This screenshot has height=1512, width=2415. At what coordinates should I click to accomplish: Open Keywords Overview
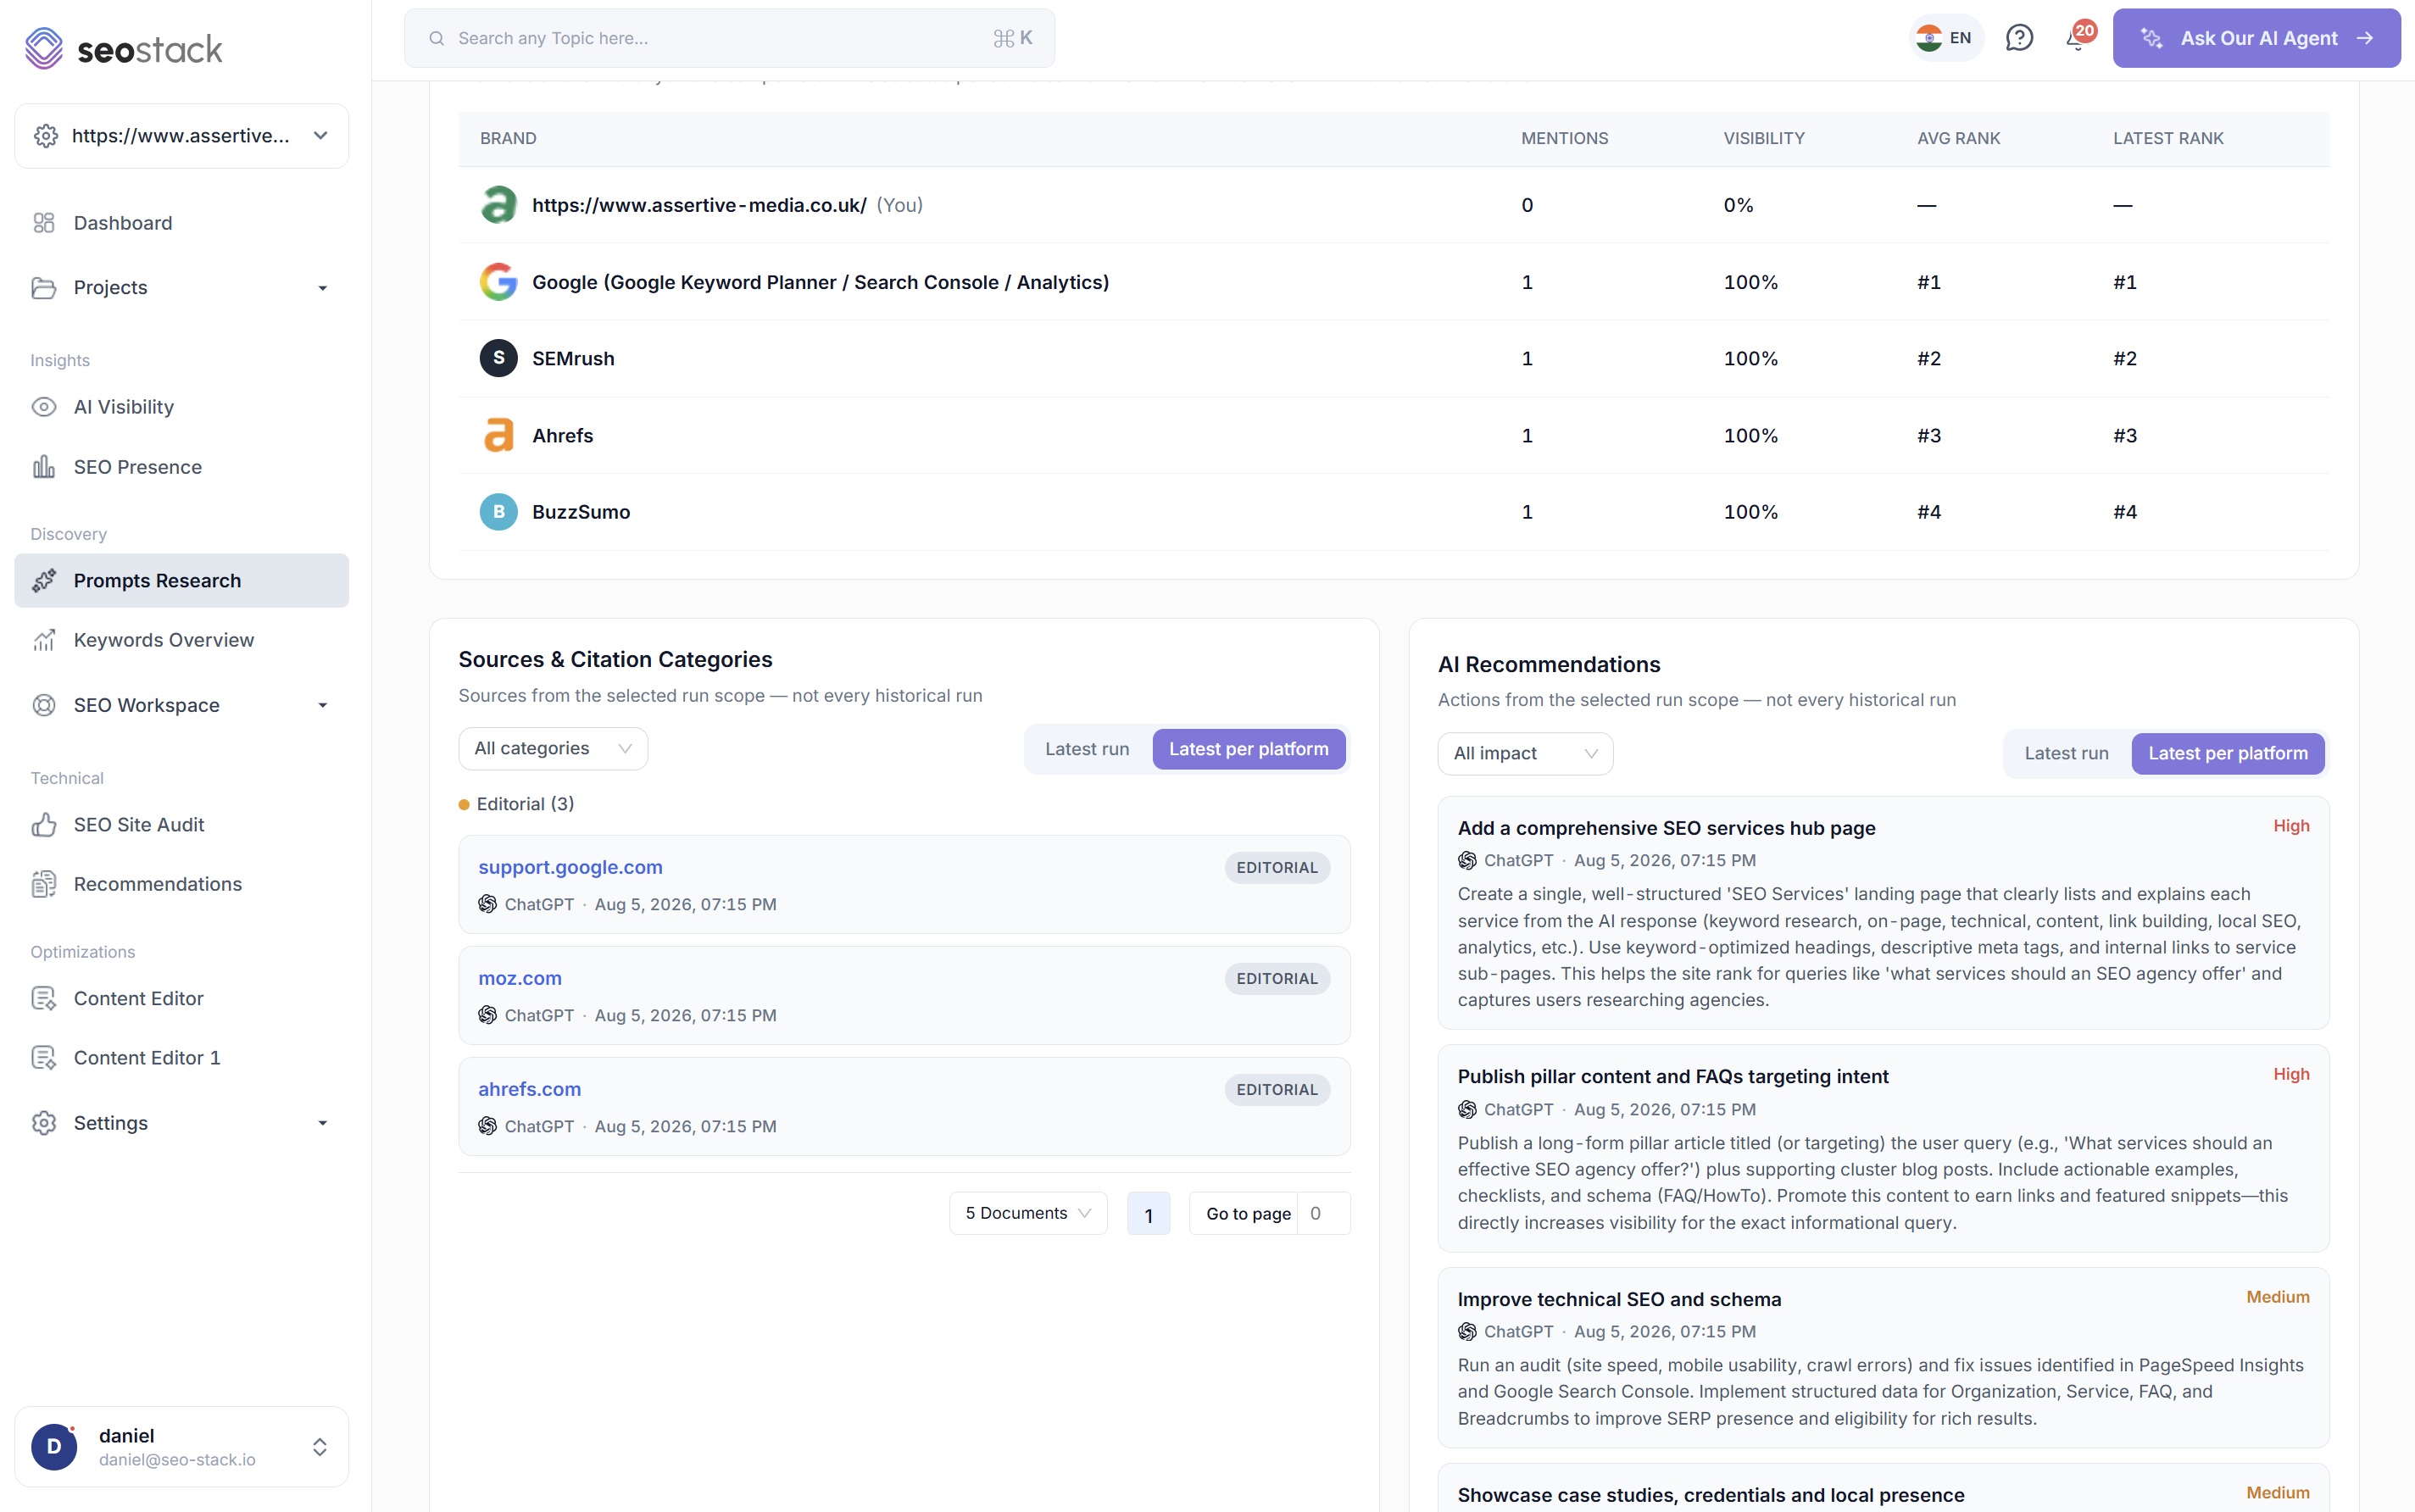pyautogui.click(x=182, y=640)
